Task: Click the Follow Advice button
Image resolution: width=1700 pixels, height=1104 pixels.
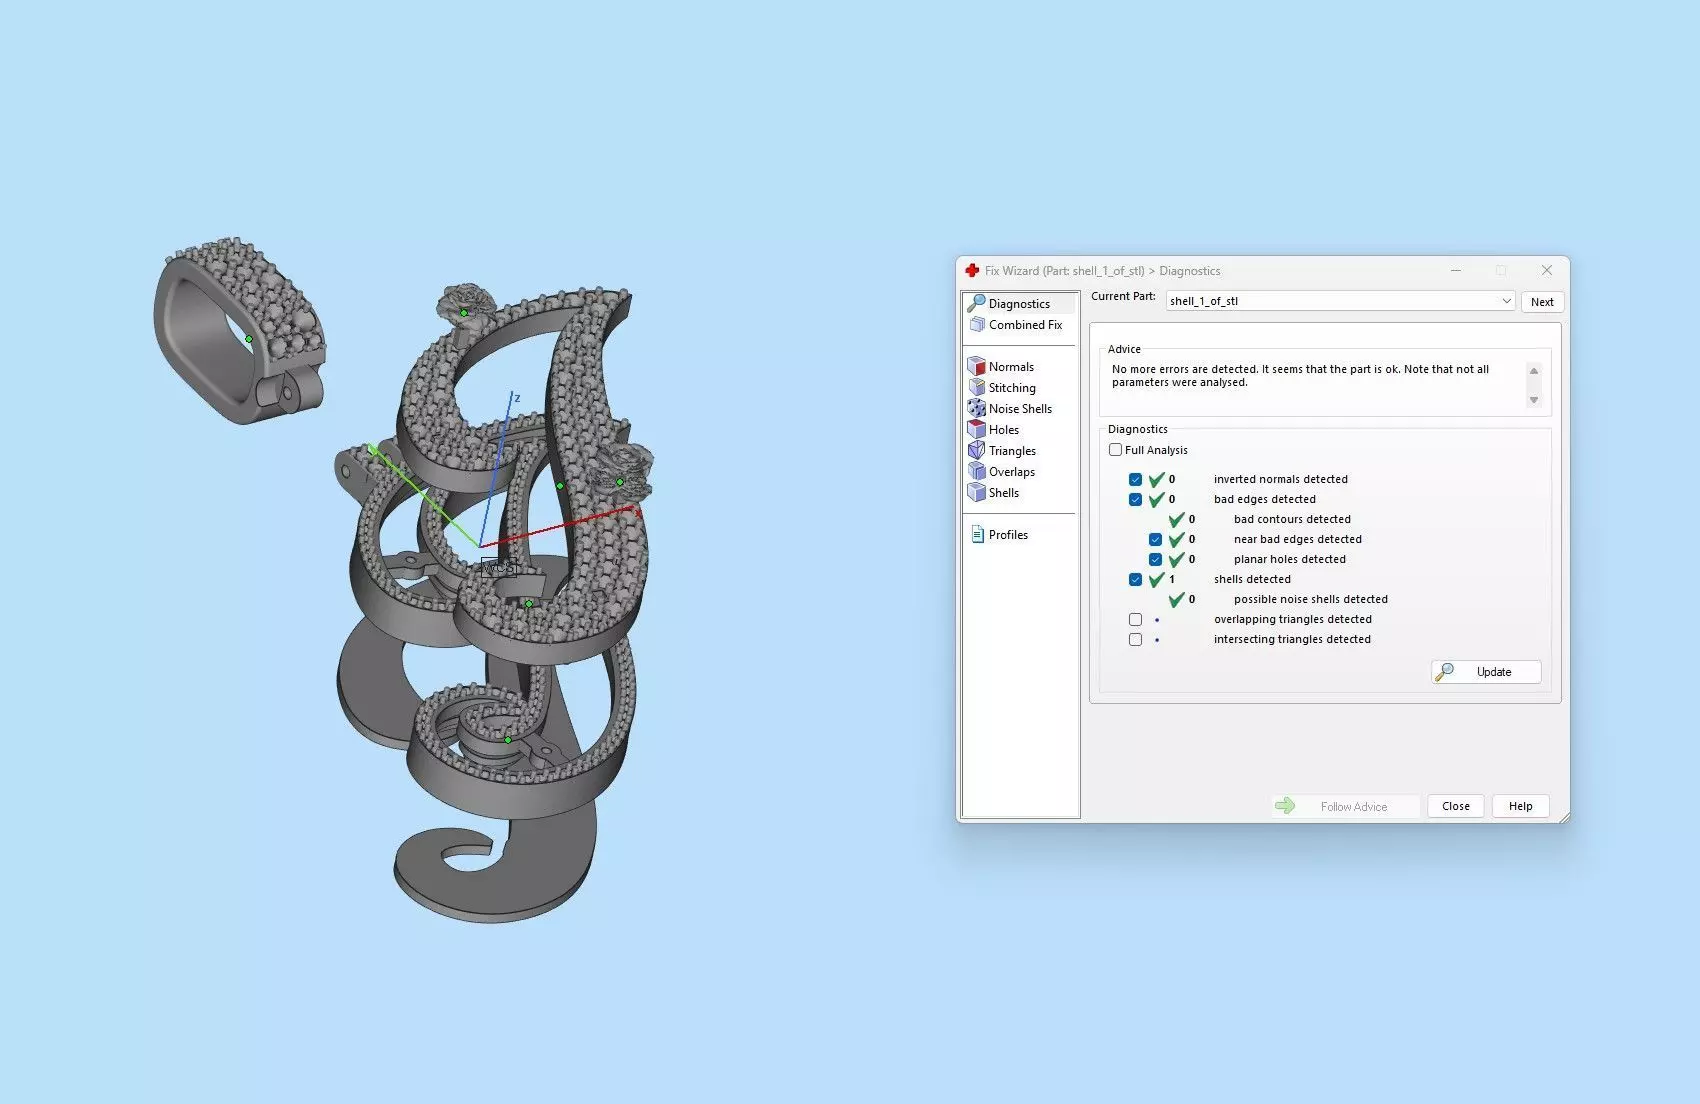Action: point(1345,806)
